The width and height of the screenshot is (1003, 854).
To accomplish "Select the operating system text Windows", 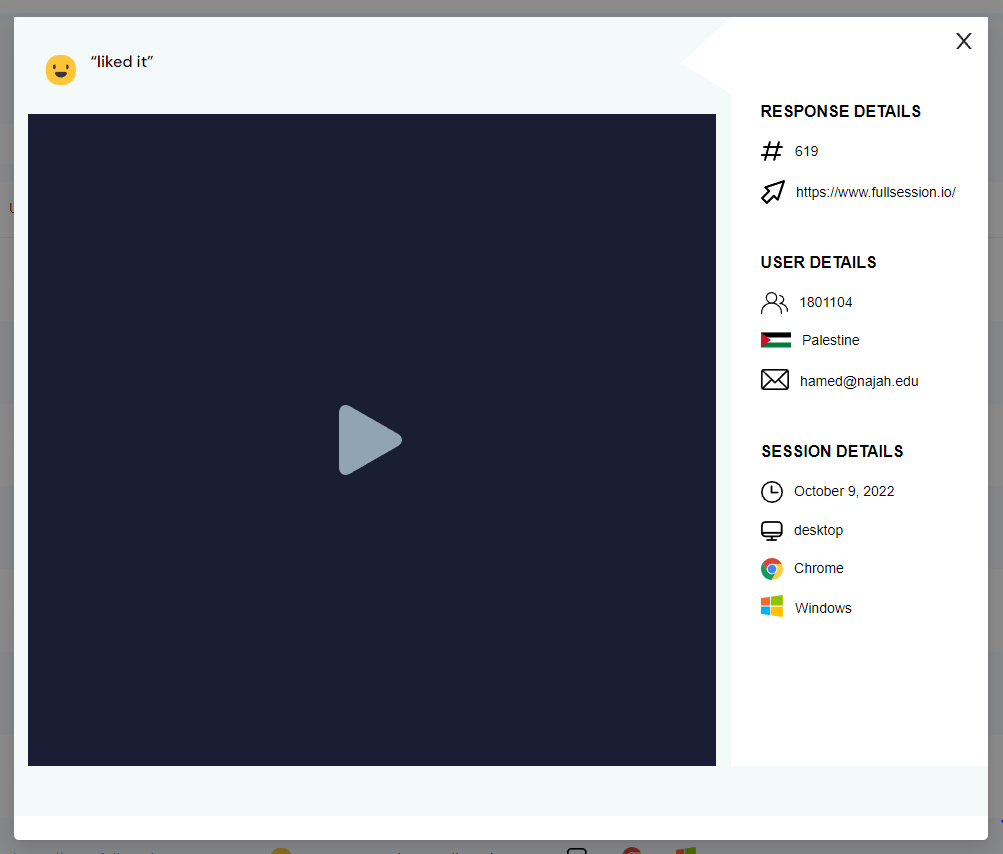I will 823,608.
